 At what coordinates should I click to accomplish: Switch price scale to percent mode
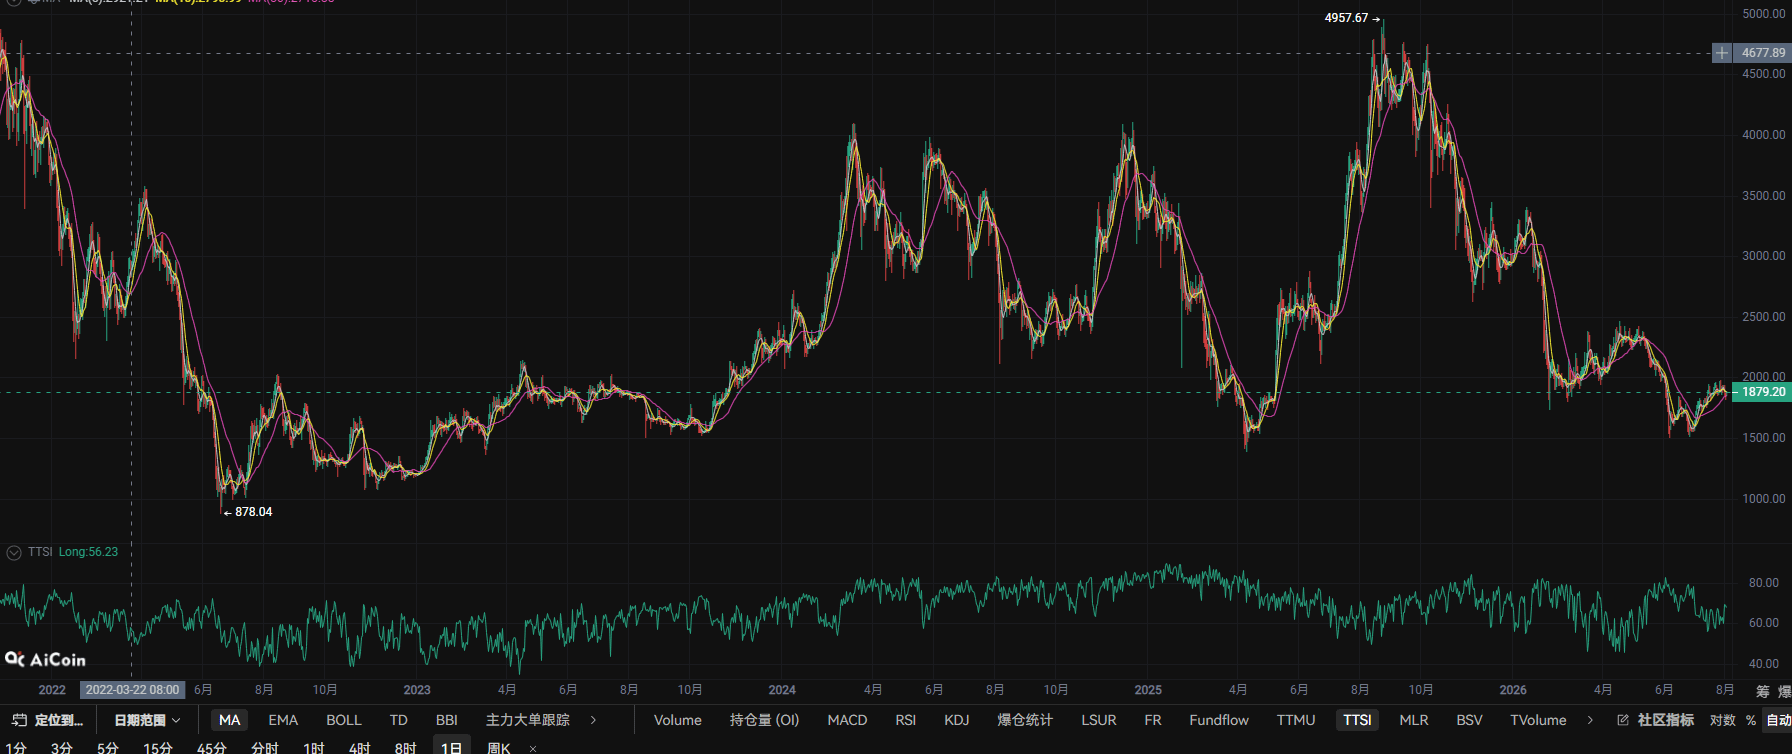(1751, 720)
